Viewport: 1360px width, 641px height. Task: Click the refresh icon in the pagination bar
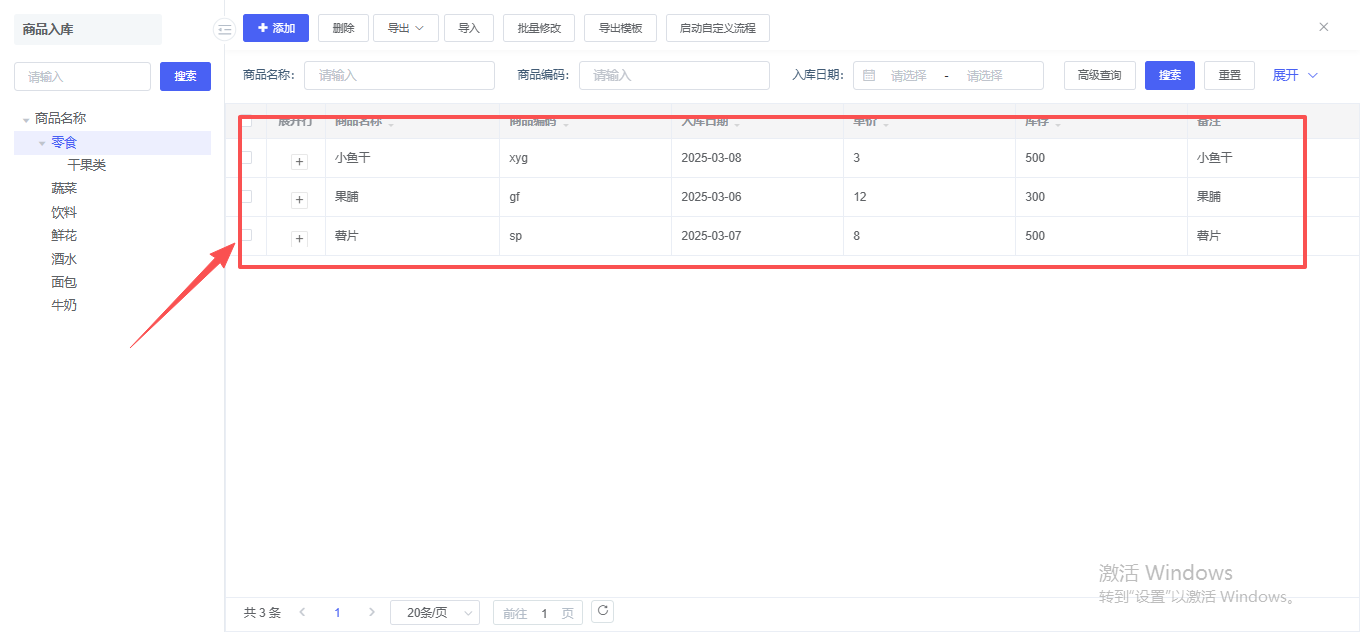pyautogui.click(x=602, y=611)
